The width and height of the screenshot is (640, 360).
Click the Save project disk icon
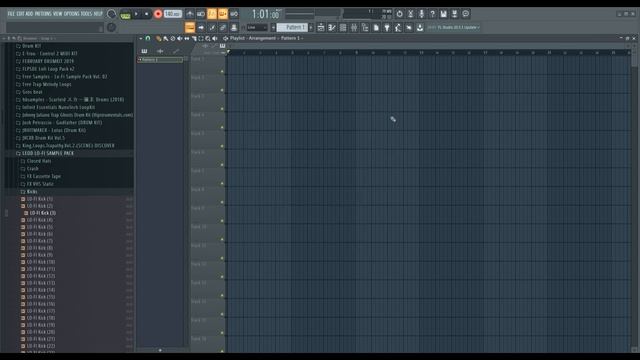click(x=443, y=14)
